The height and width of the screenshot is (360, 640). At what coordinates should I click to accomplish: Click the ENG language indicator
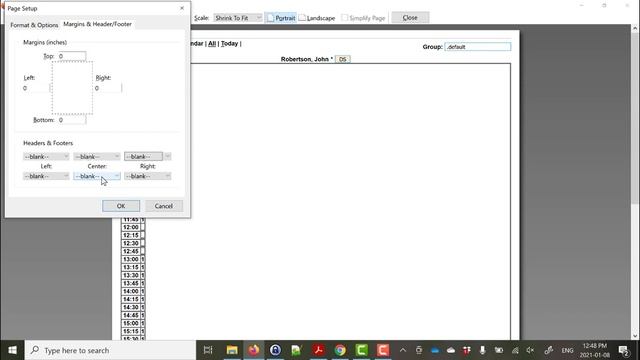(x=567, y=350)
